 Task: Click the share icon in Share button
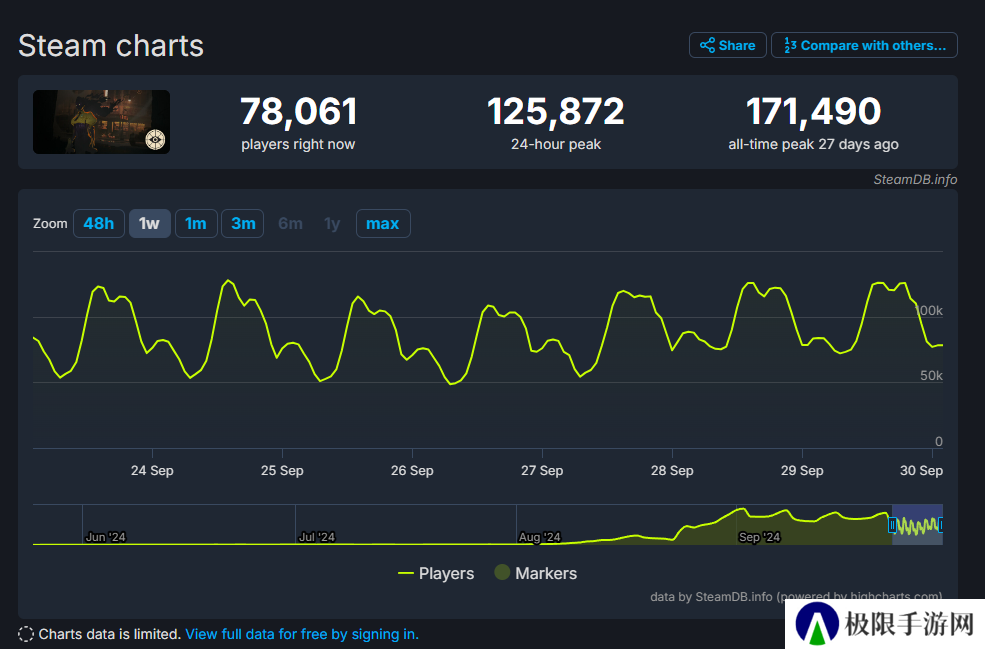click(x=707, y=45)
